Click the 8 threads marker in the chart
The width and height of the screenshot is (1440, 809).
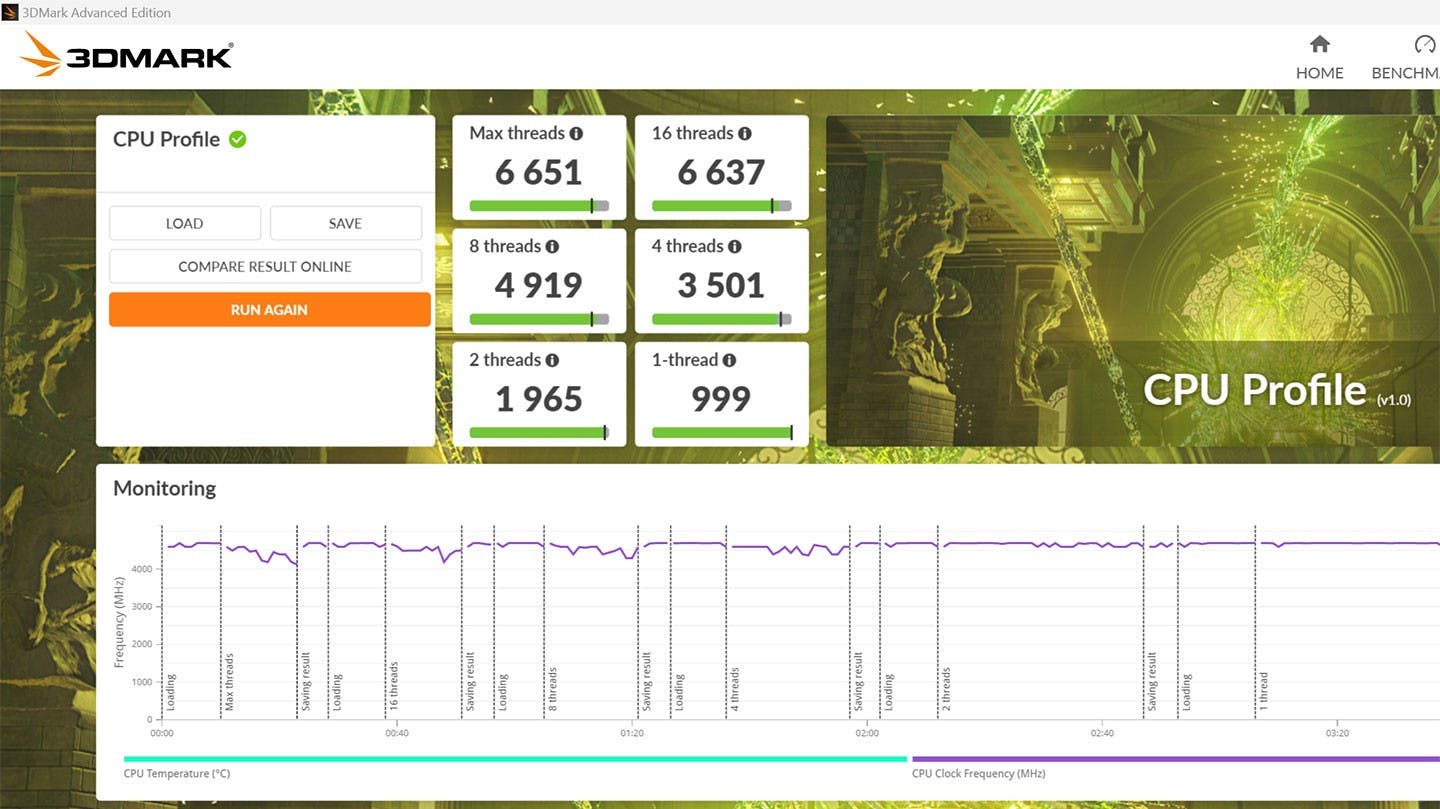552,690
